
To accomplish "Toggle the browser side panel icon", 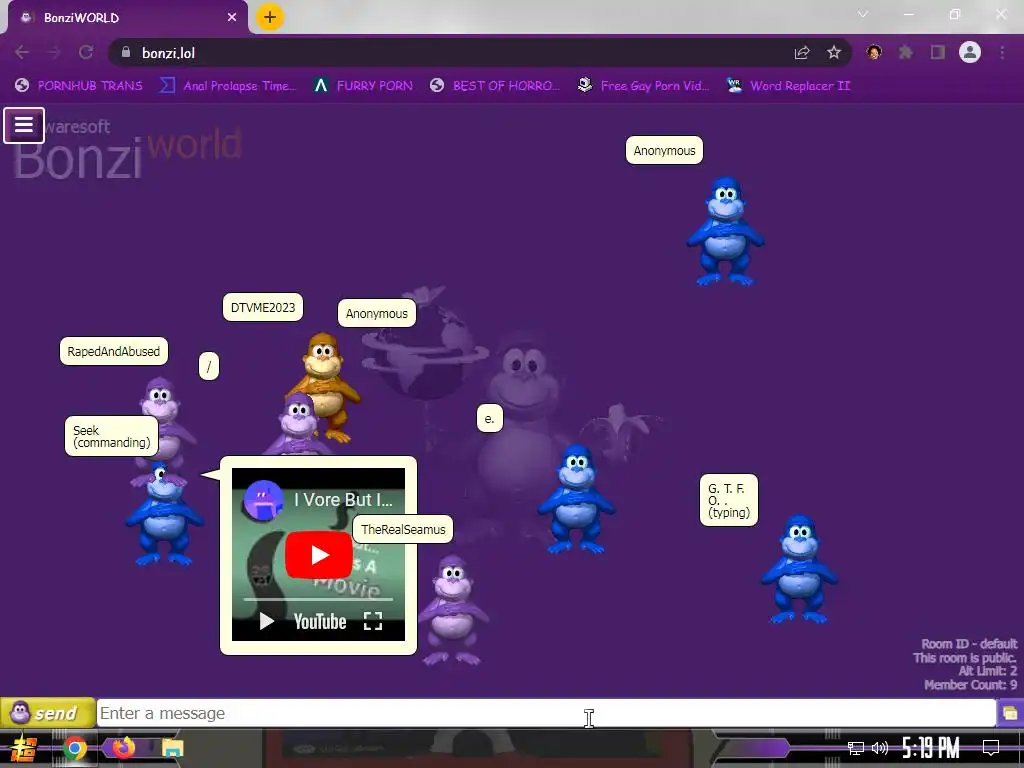I will tap(938, 52).
